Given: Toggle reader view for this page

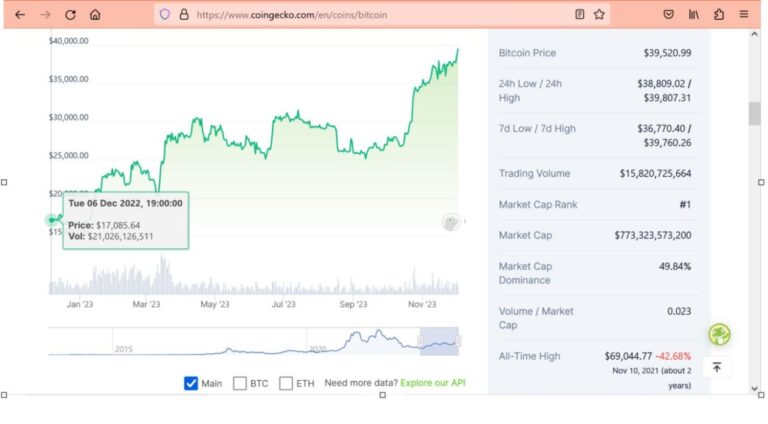Looking at the screenshot, I should pos(580,15).
